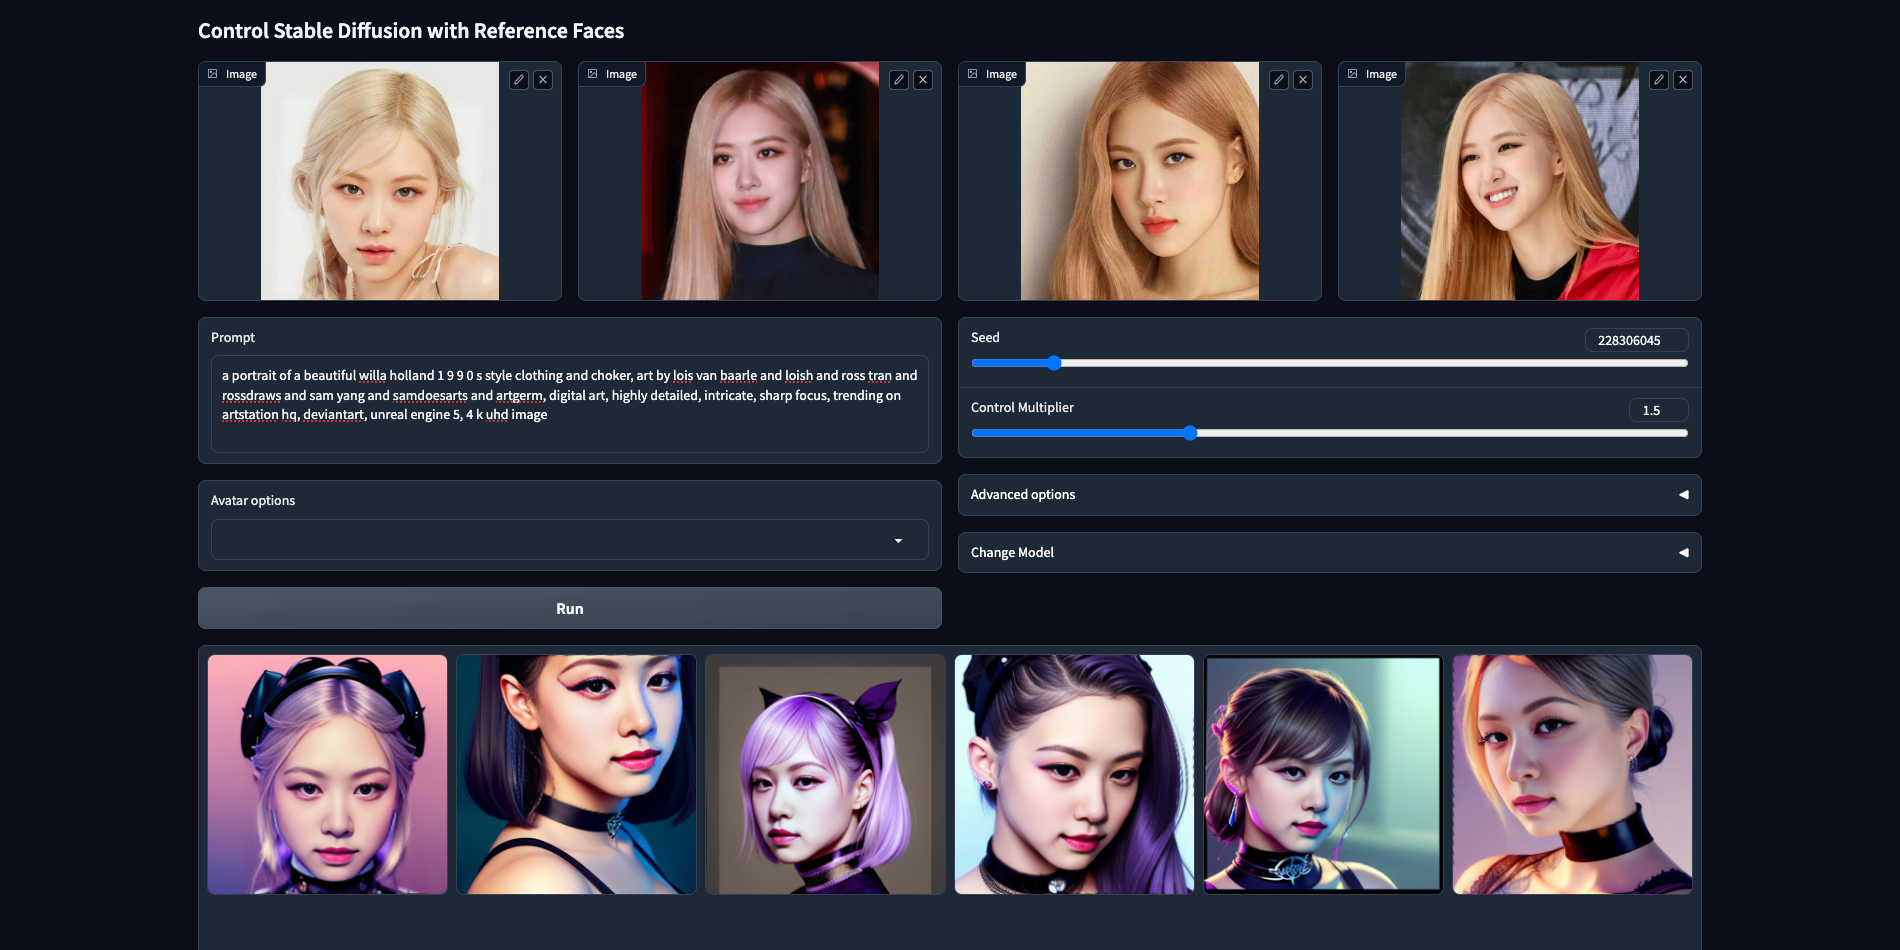This screenshot has height=950, width=1900.
Task: Remove the first reference image
Action: (x=543, y=80)
